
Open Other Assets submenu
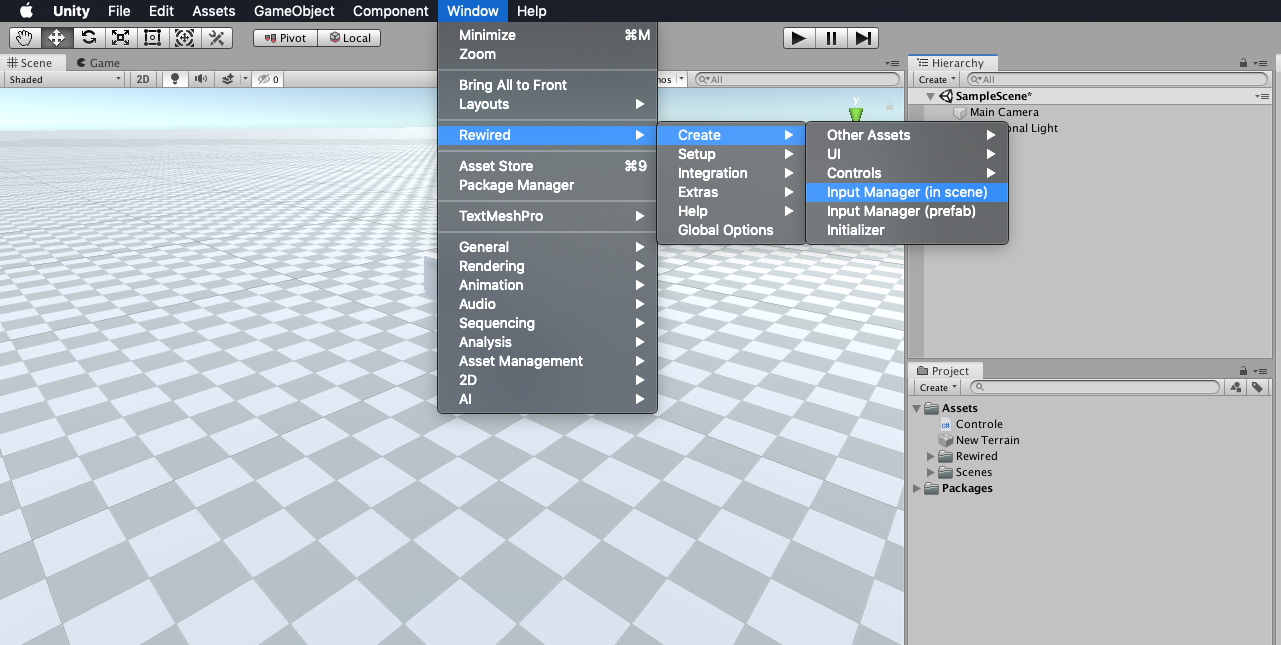907,135
